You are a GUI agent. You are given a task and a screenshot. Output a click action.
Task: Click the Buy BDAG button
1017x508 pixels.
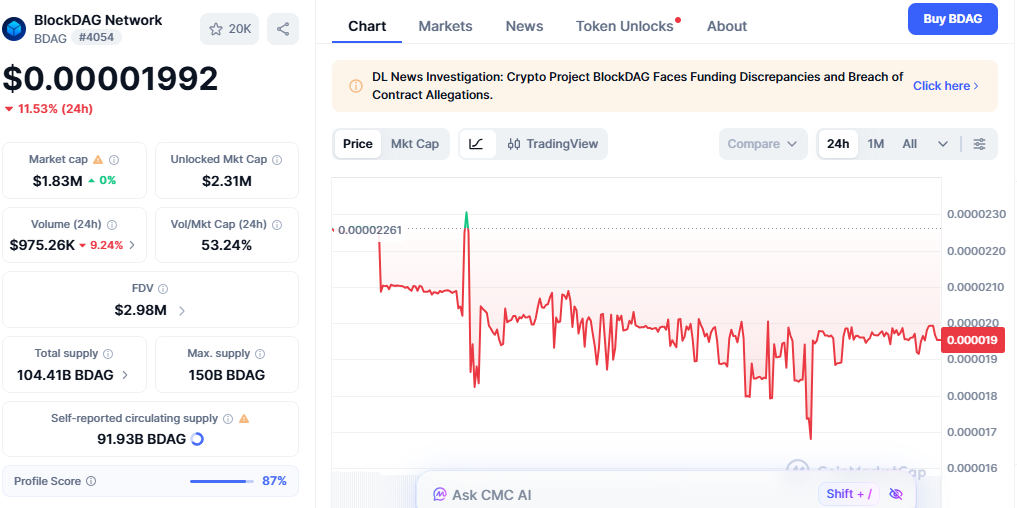pos(953,19)
